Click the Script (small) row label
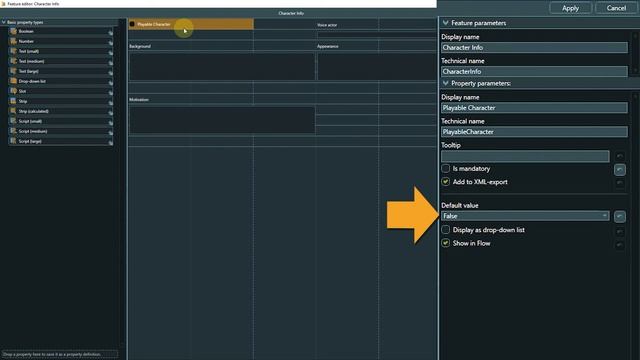This screenshot has width=640, height=360. point(30,121)
